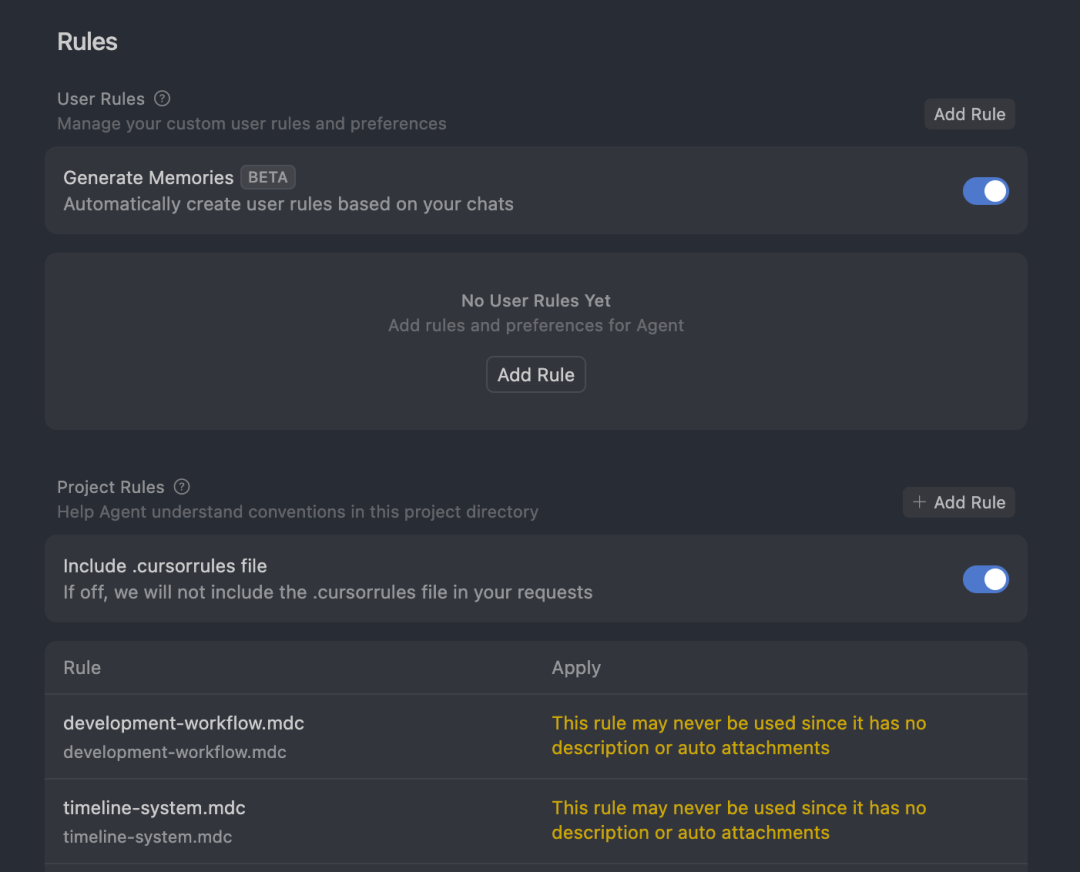
Task: Click the warning message for timeline-system.mdc
Action: click(x=738, y=820)
